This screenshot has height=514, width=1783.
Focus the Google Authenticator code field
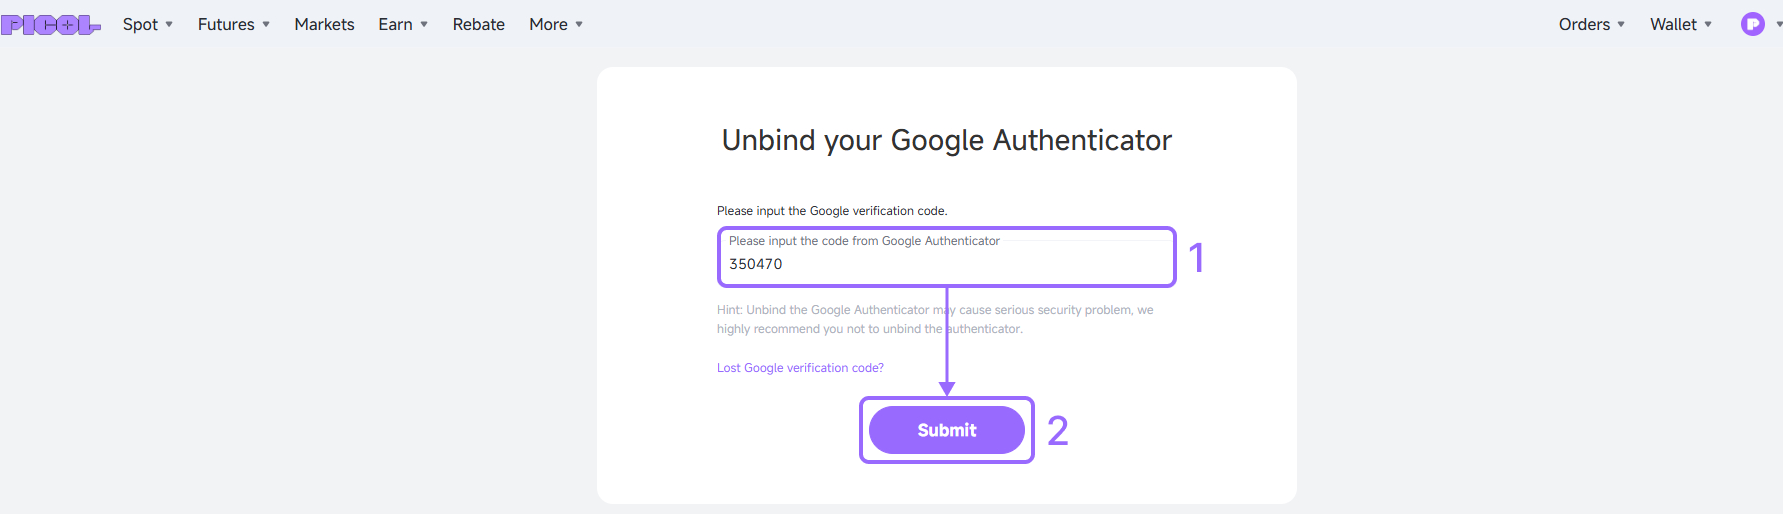pyautogui.click(x=946, y=257)
